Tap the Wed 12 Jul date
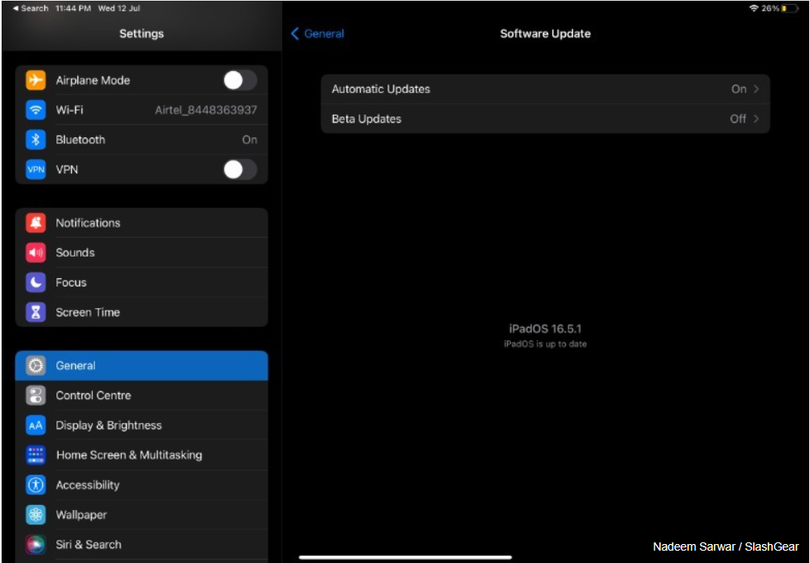 [119, 8]
